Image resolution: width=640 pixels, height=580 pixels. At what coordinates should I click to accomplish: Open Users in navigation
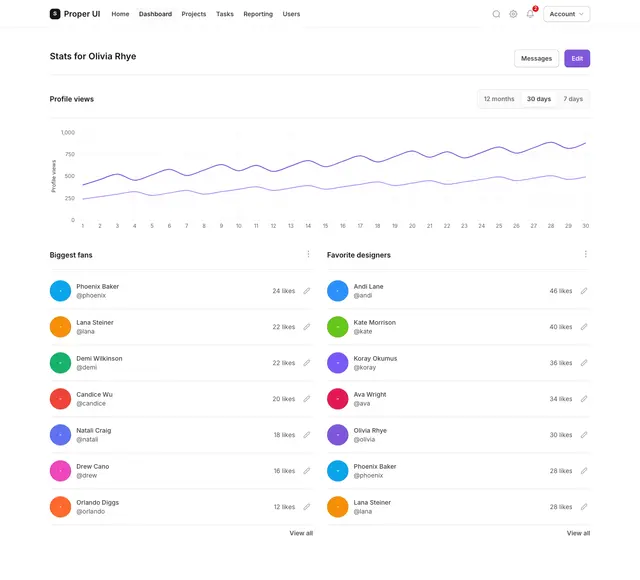coord(291,14)
